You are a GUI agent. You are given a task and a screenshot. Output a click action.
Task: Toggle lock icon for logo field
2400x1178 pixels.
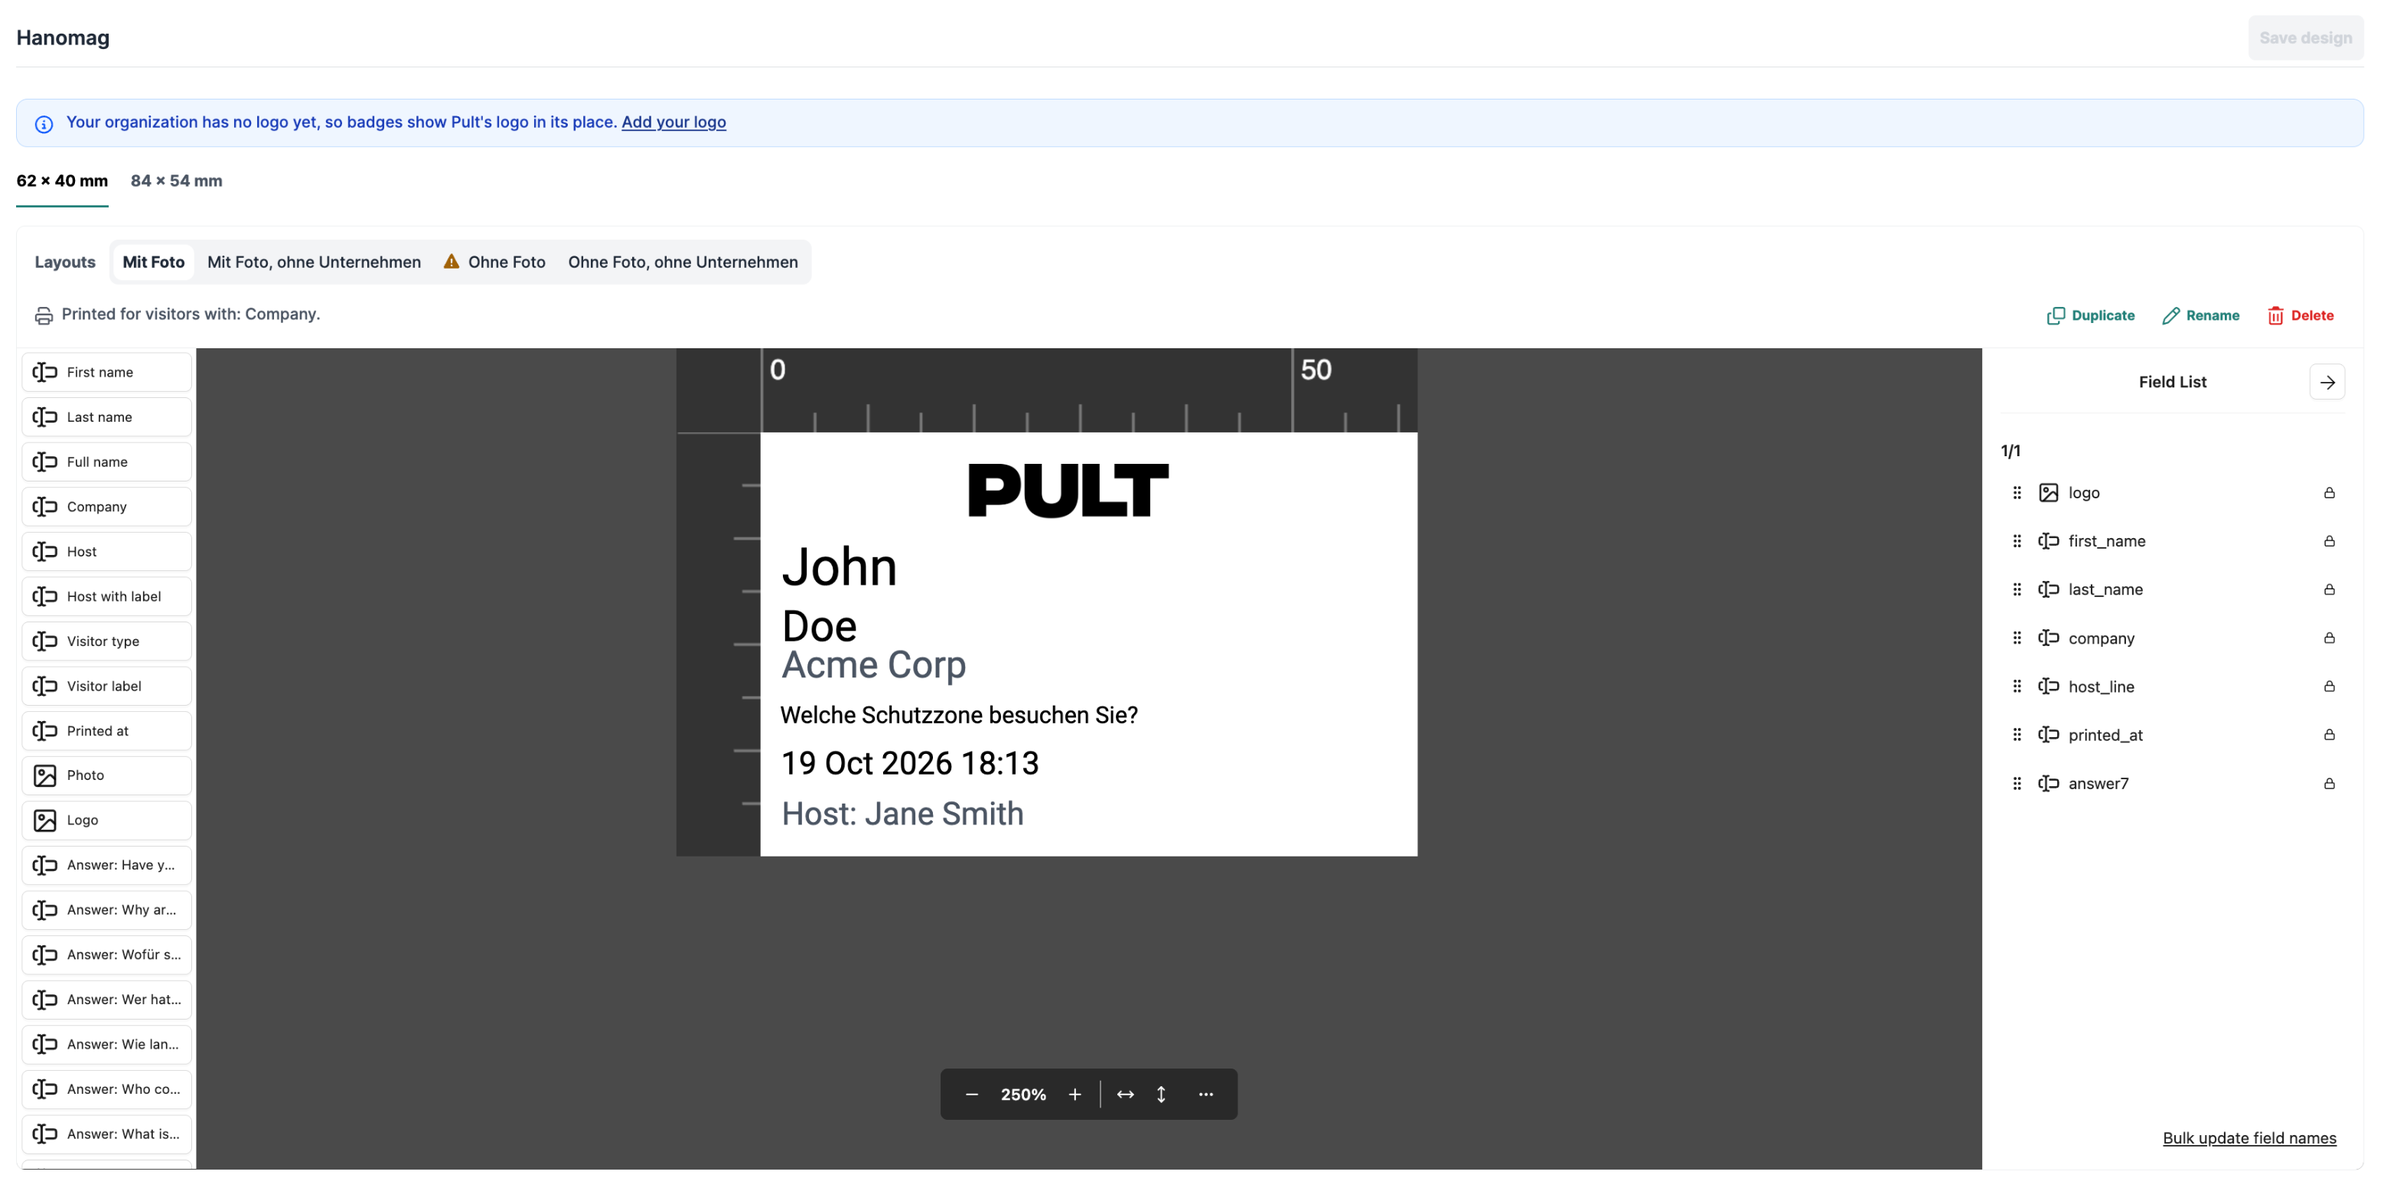(x=2329, y=493)
